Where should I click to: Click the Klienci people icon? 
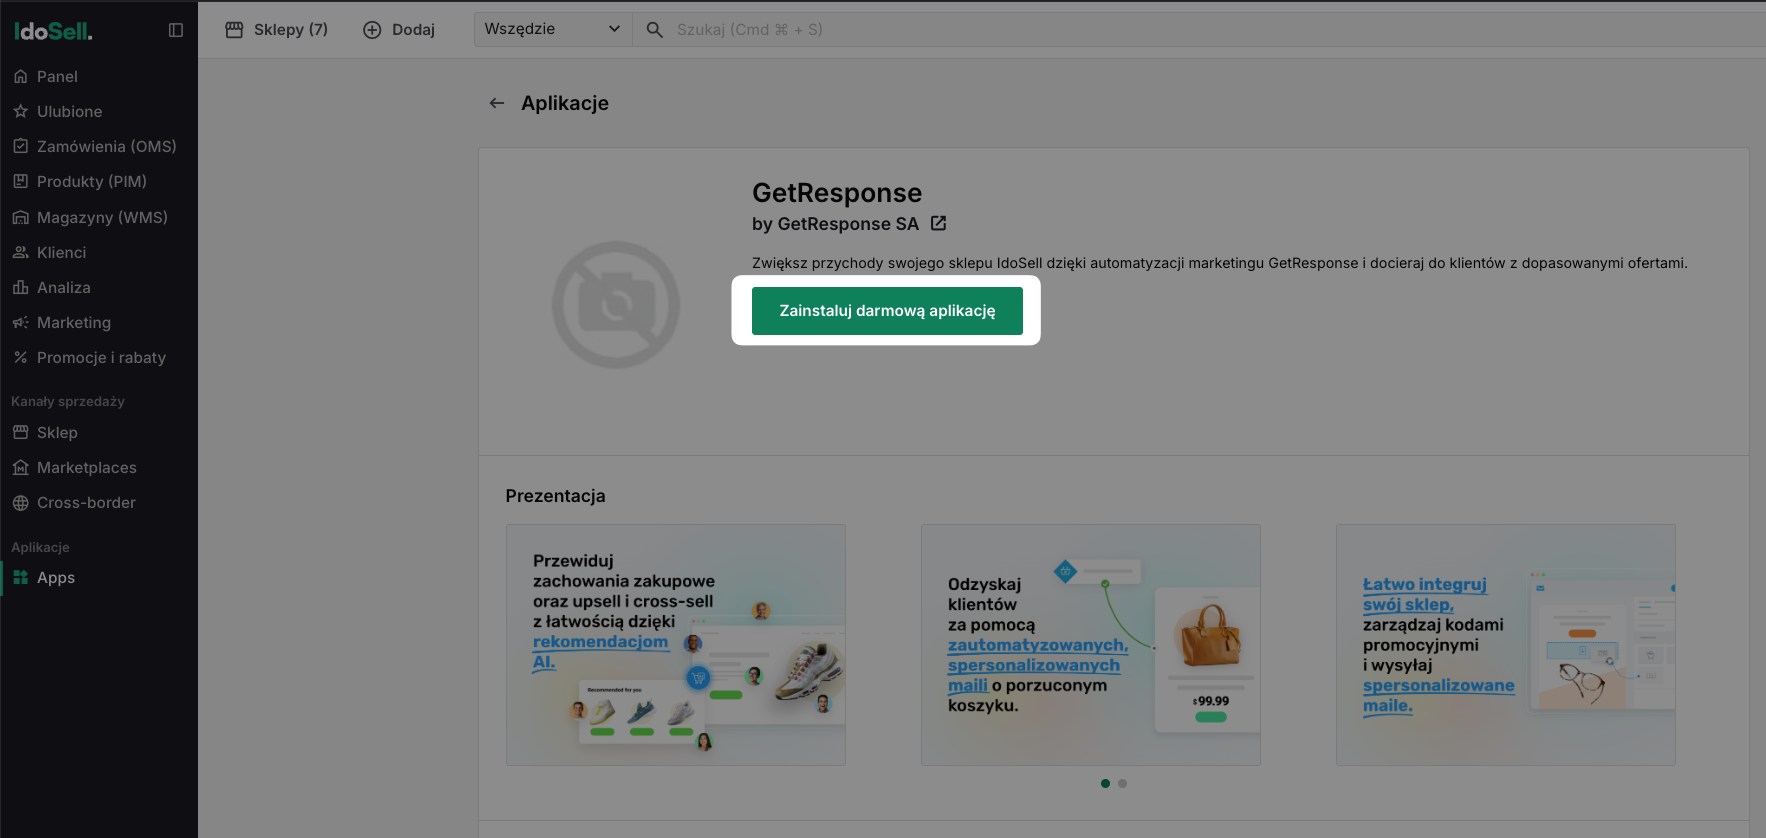[x=20, y=252]
